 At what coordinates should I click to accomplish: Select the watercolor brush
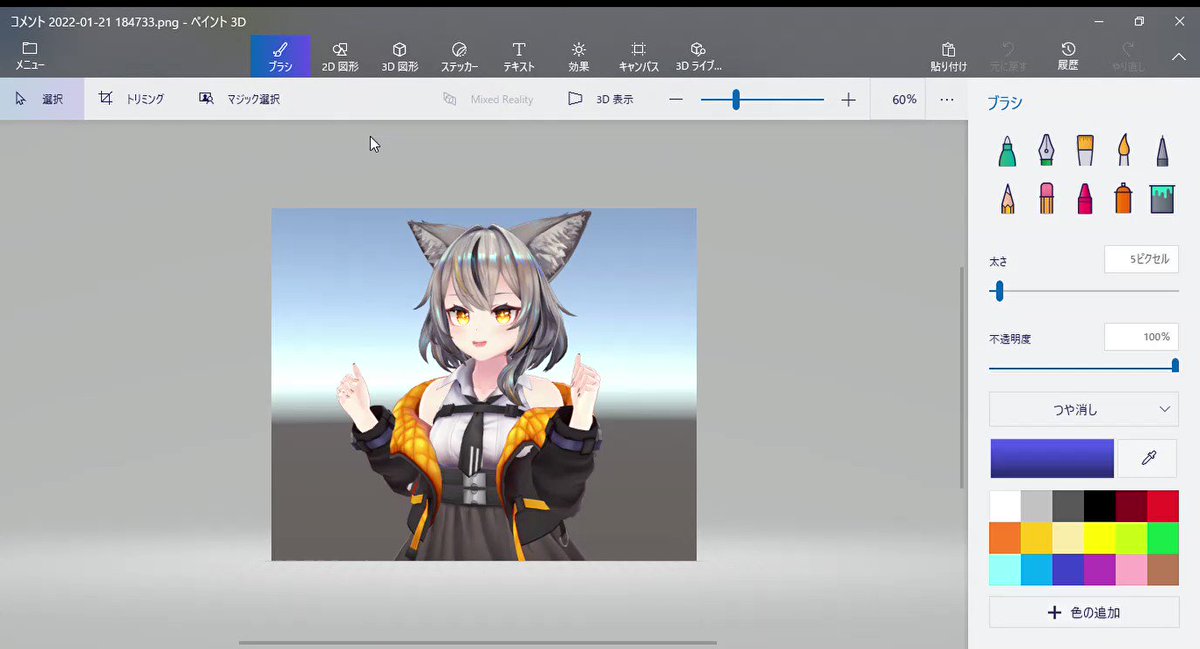click(x=1124, y=151)
